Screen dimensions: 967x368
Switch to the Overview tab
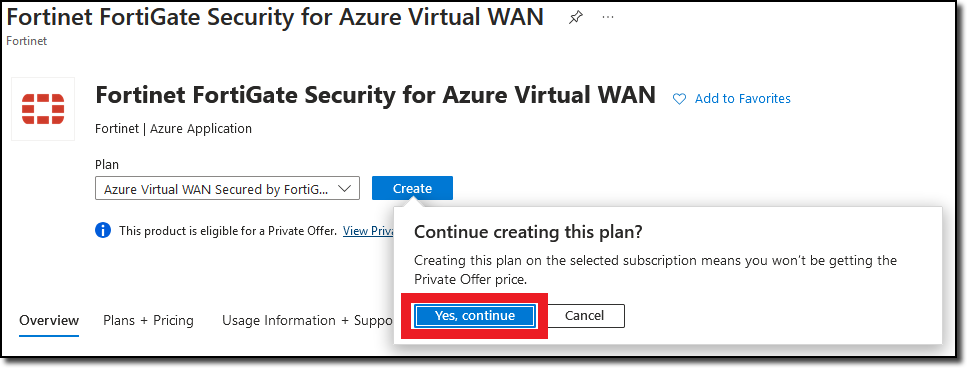click(x=49, y=321)
